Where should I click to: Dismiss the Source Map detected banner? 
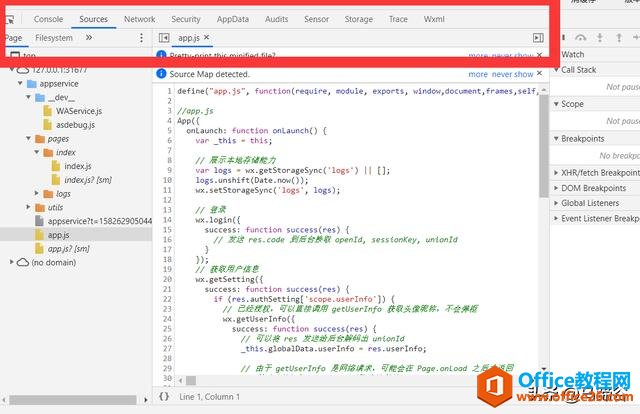point(540,73)
